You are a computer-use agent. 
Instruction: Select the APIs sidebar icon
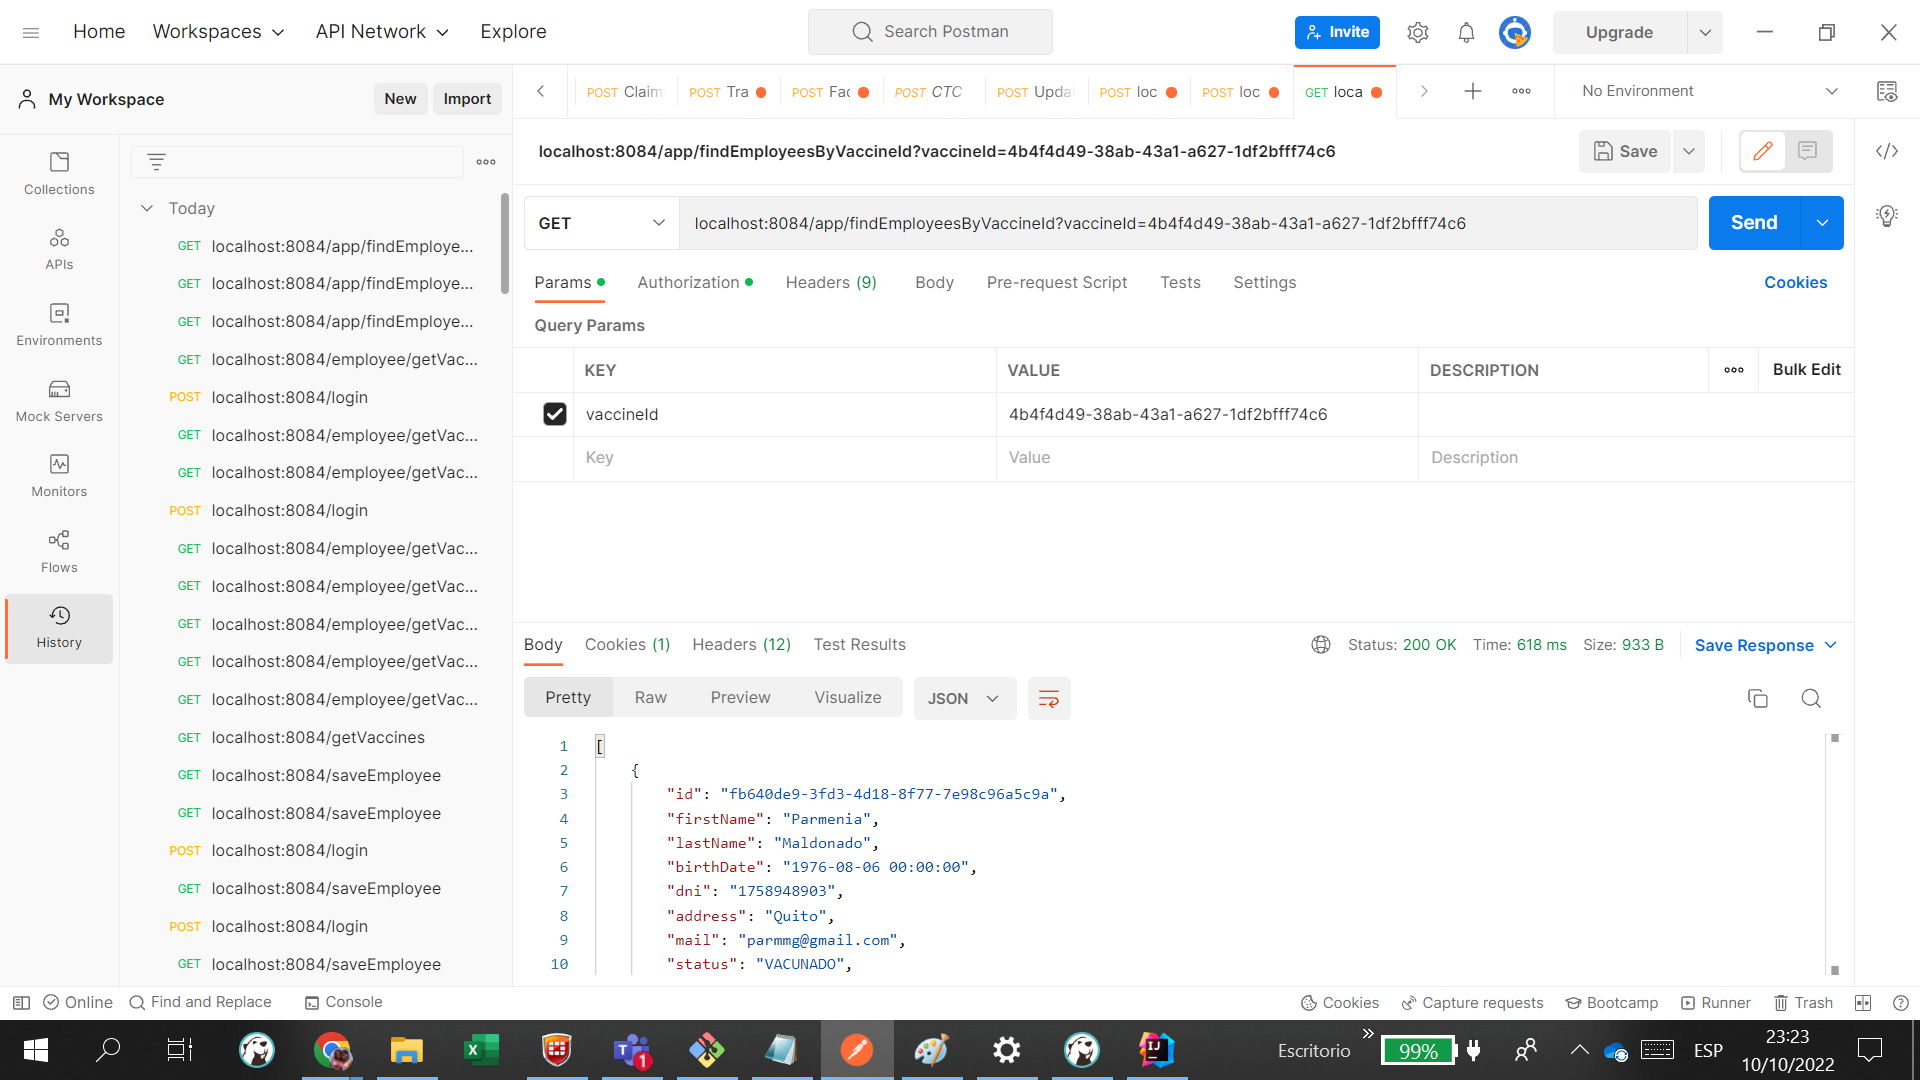59,248
